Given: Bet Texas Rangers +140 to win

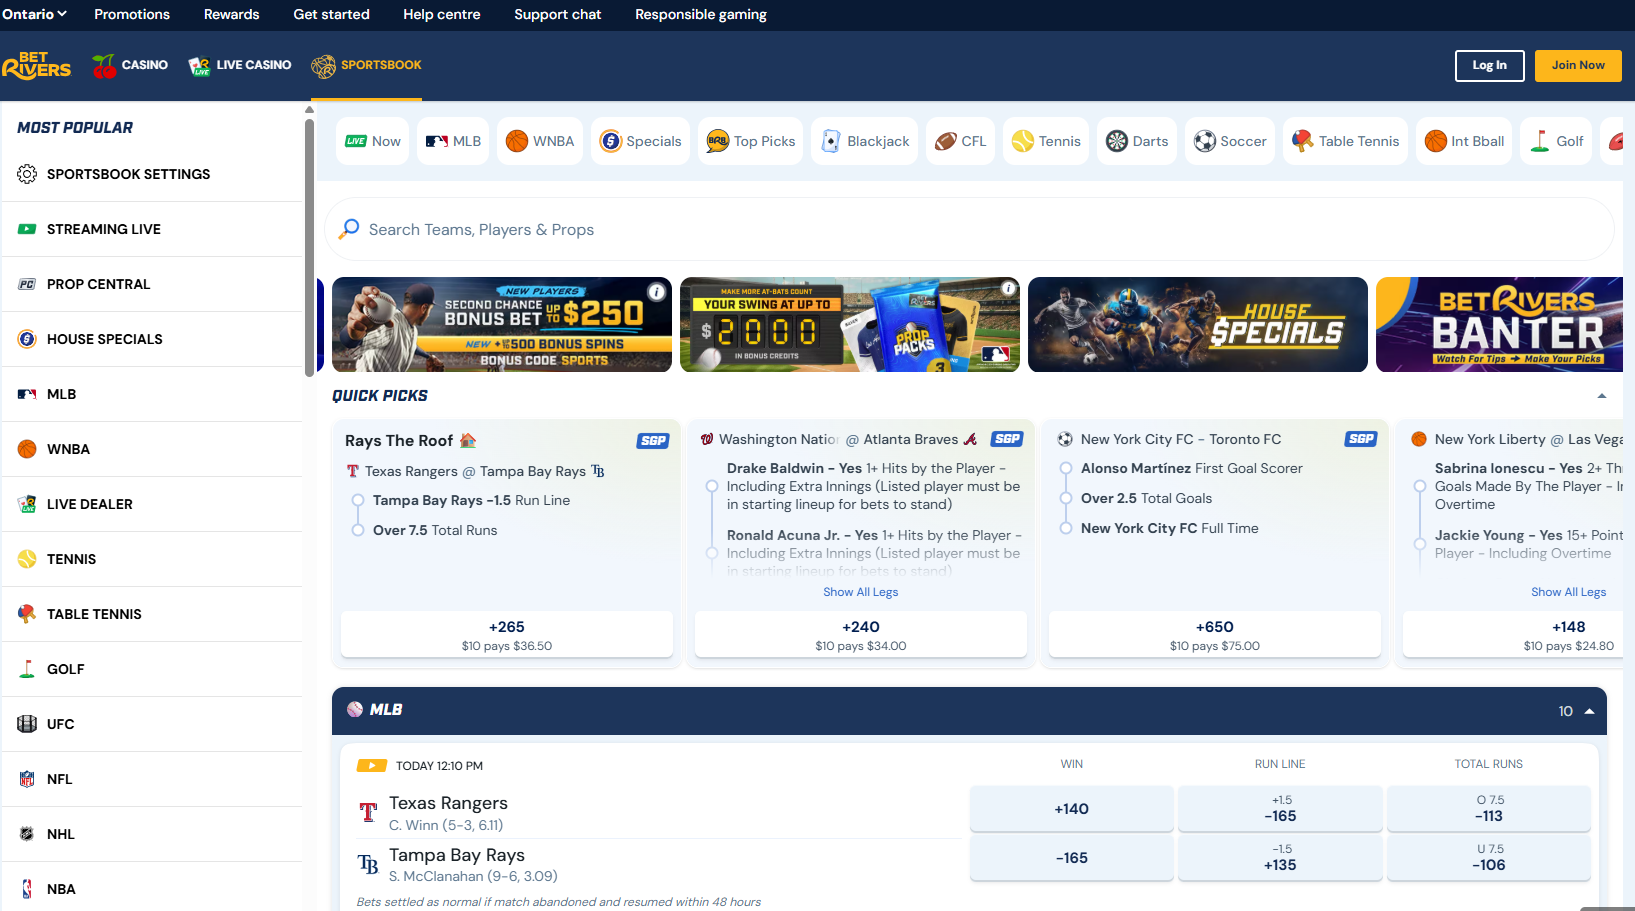Looking at the screenshot, I should 1071,809.
